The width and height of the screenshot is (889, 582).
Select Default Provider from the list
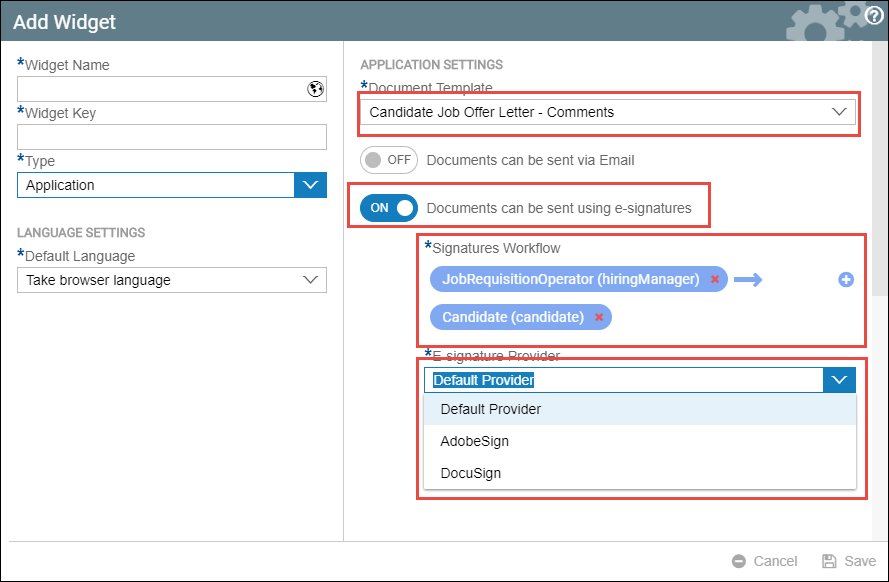click(x=490, y=409)
